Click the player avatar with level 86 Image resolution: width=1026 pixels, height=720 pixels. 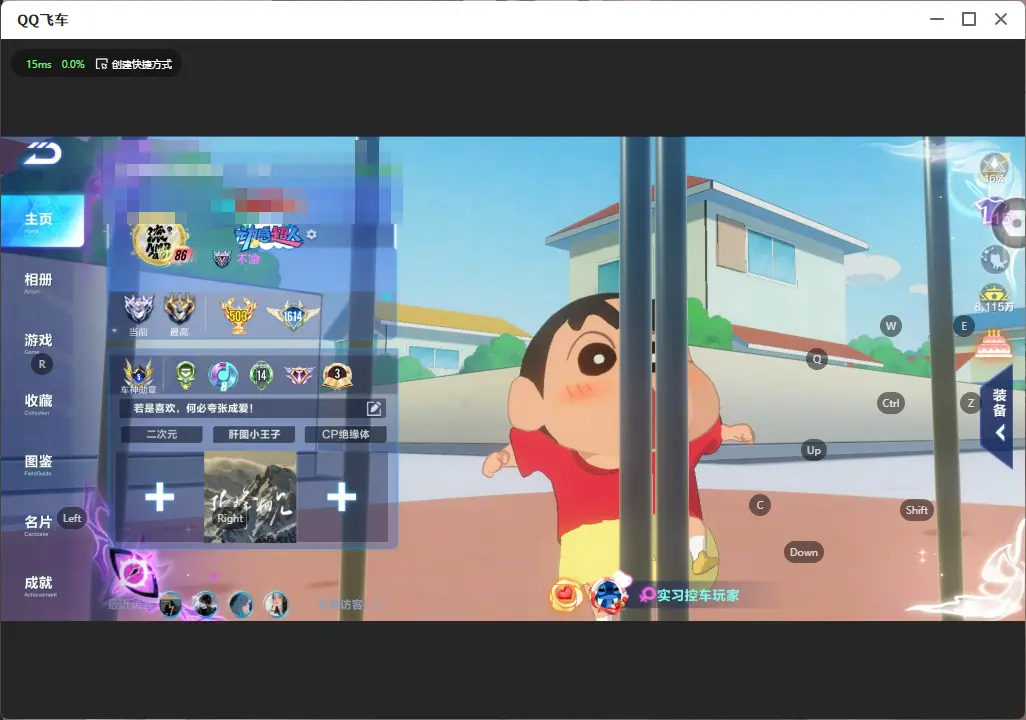[161, 244]
